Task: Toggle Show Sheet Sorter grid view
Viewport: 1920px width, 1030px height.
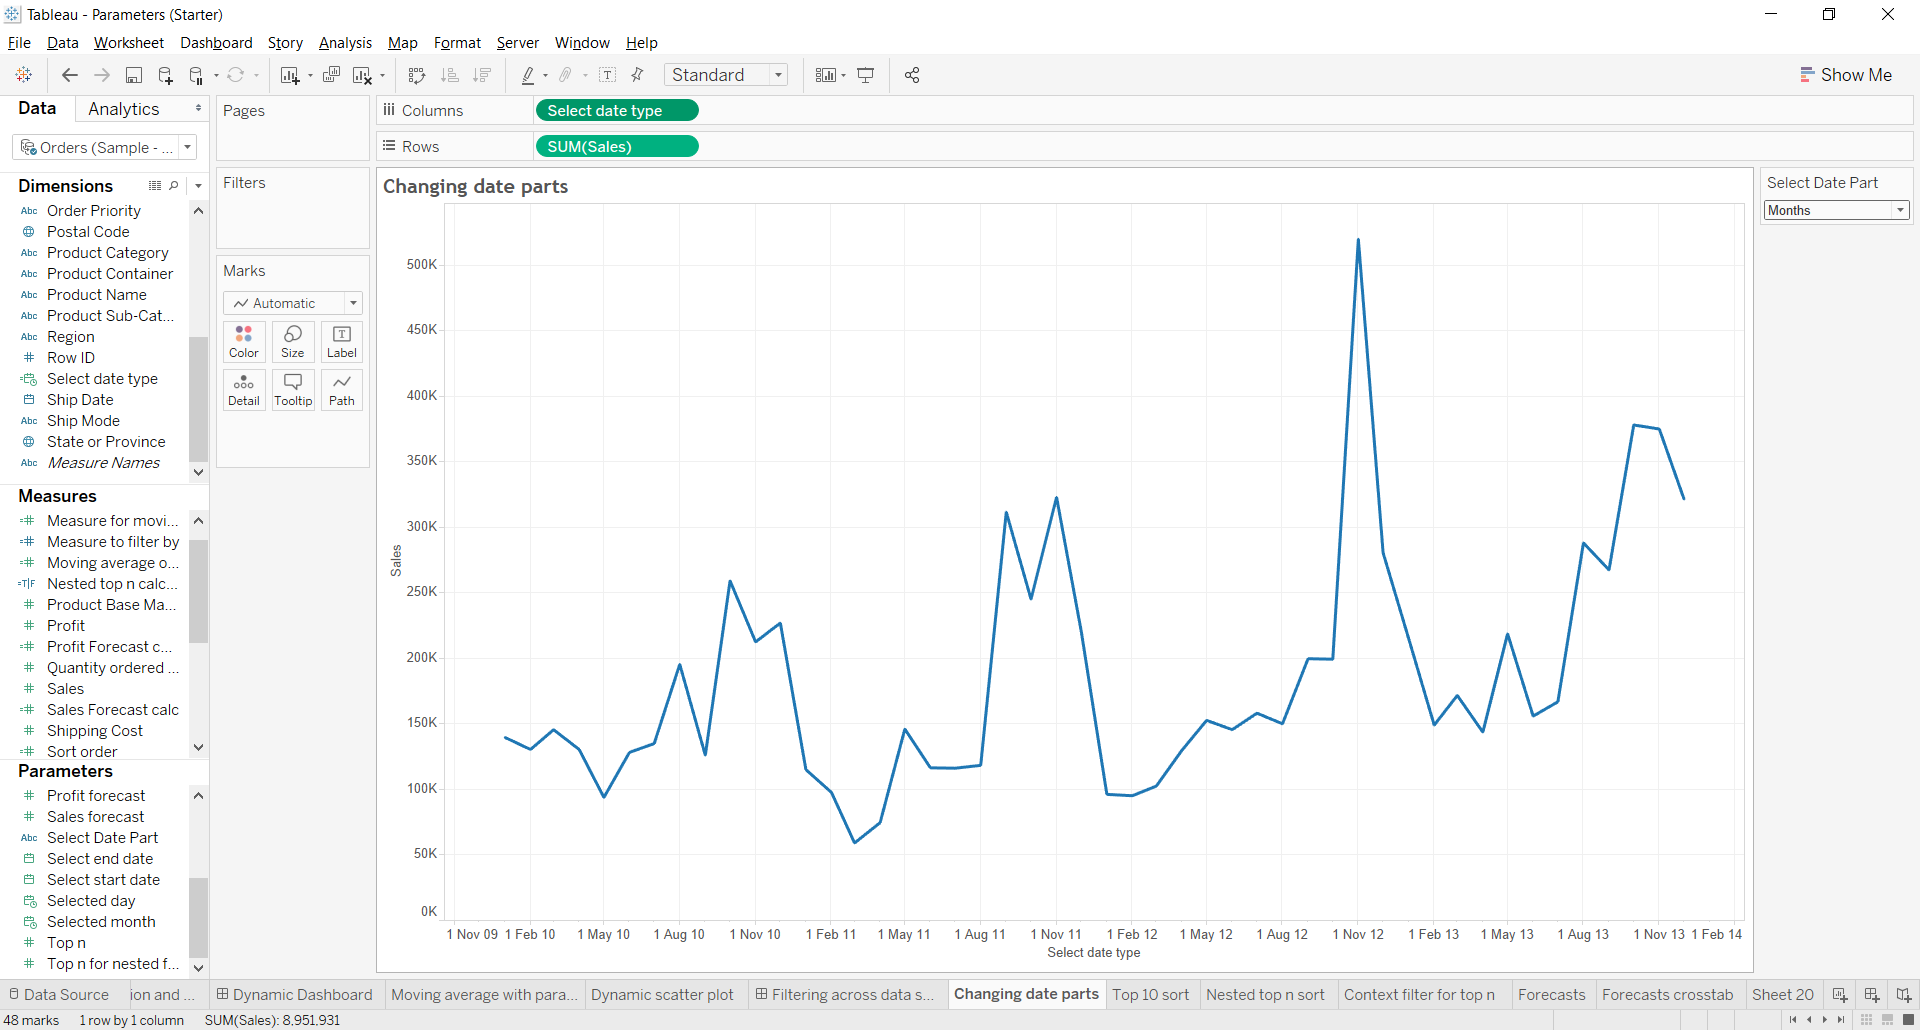Action: pyautogui.click(x=1866, y=1020)
